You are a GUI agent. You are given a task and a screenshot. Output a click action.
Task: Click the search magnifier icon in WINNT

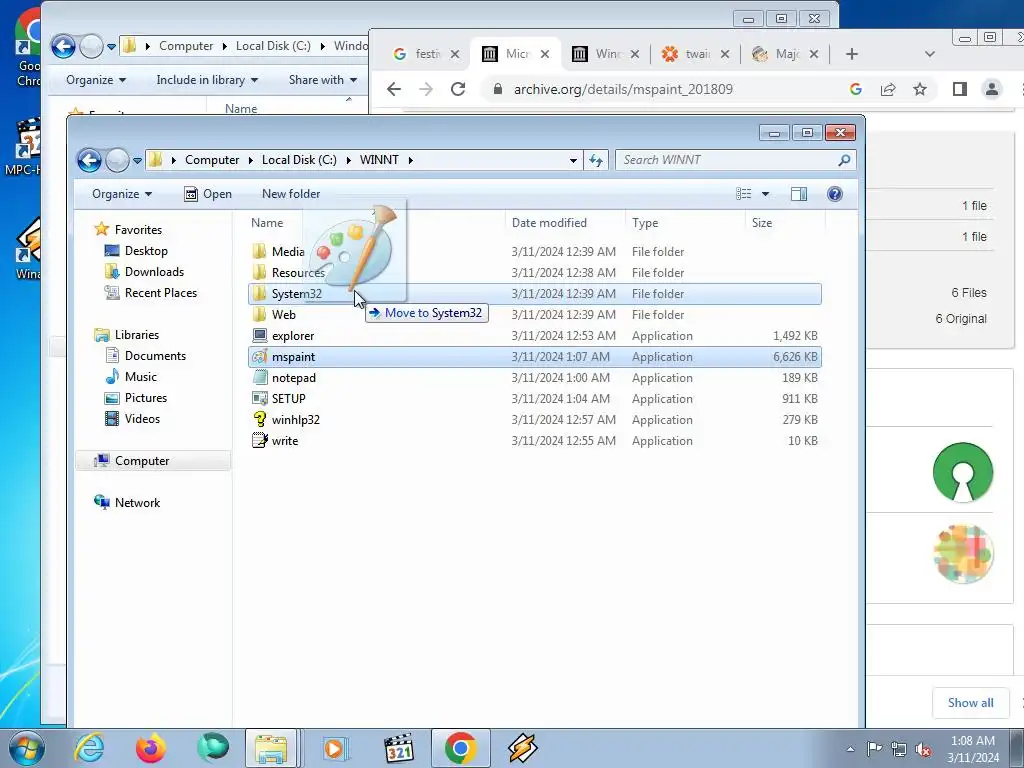click(x=844, y=160)
